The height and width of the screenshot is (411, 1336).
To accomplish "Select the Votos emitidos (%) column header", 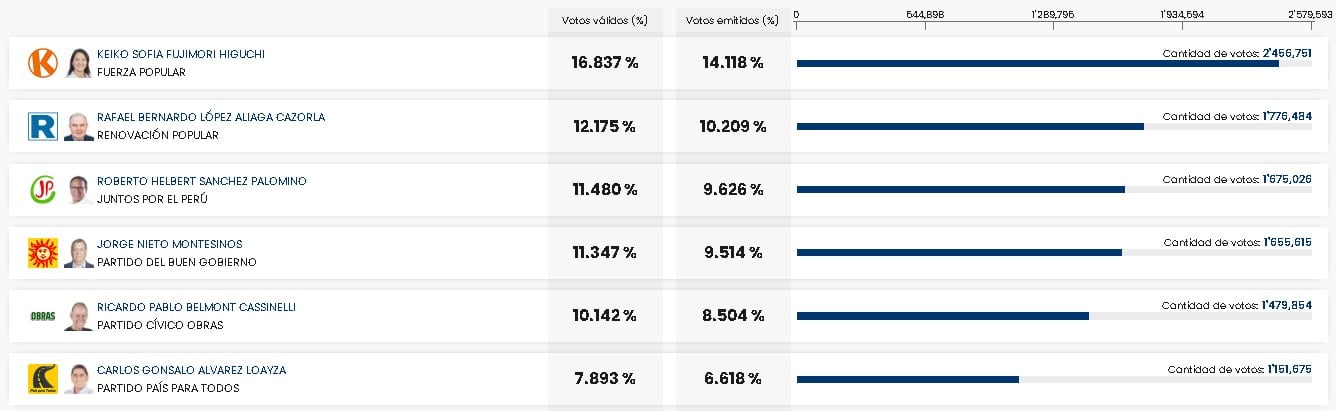I will [732, 20].
